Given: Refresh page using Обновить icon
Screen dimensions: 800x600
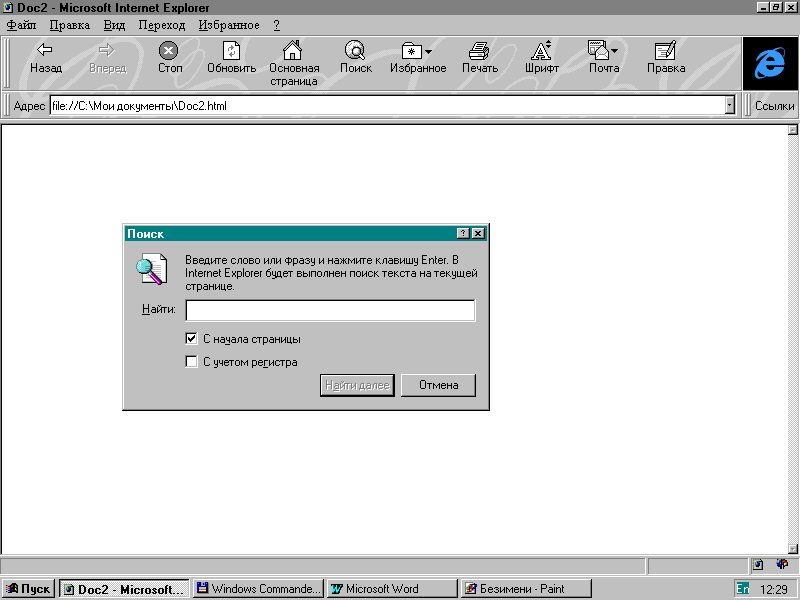Looking at the screenshot, I should click(231, 58).
